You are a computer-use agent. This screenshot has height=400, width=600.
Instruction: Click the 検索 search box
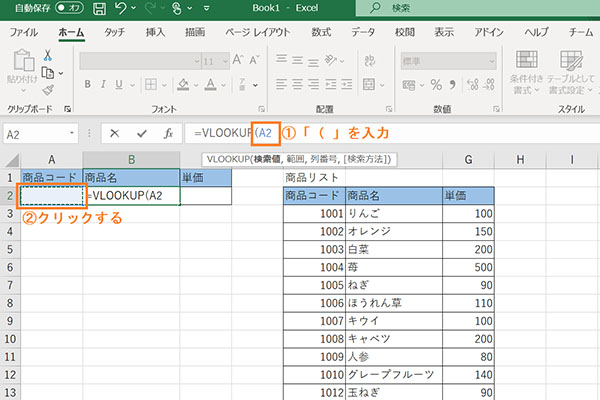(x=478, y=8)
